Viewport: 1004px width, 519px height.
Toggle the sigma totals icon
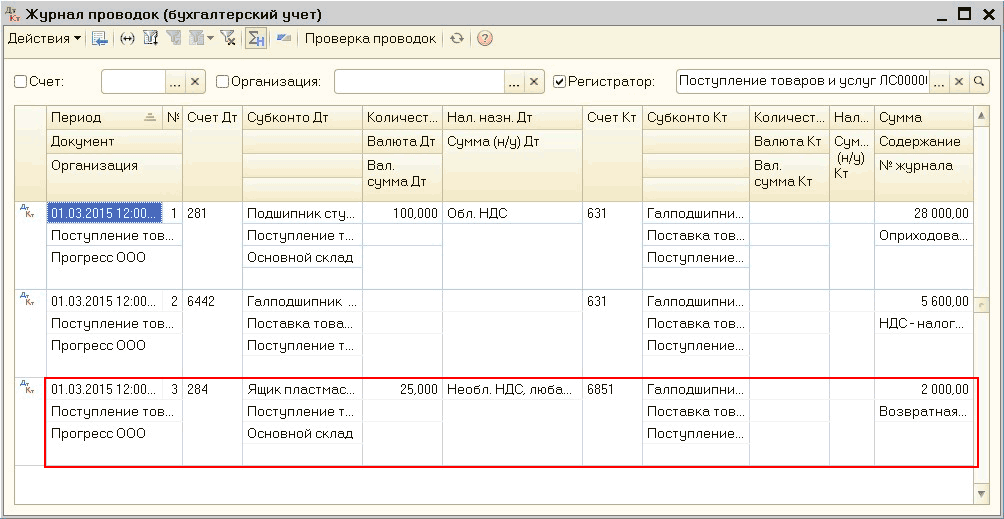(256, 39)
